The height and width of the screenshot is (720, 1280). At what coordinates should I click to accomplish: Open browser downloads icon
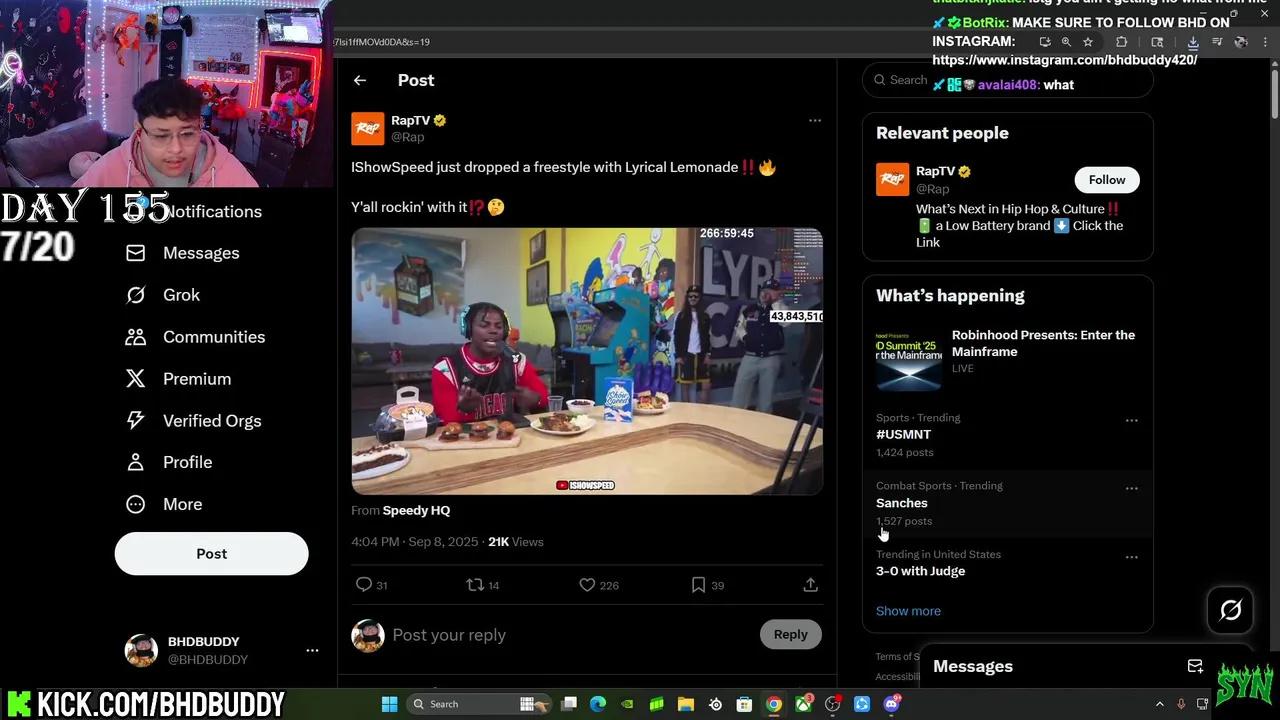click(1193, 42)
